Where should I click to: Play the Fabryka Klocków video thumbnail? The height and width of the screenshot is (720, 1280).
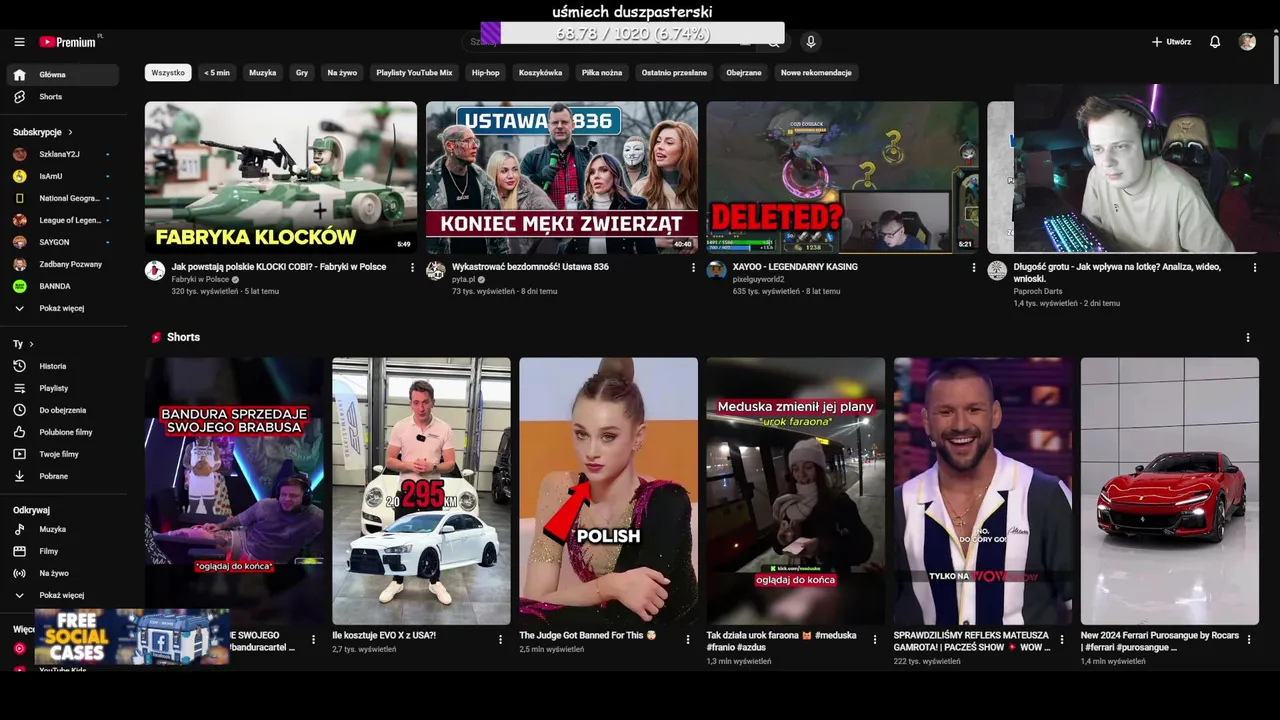point(281,177)
